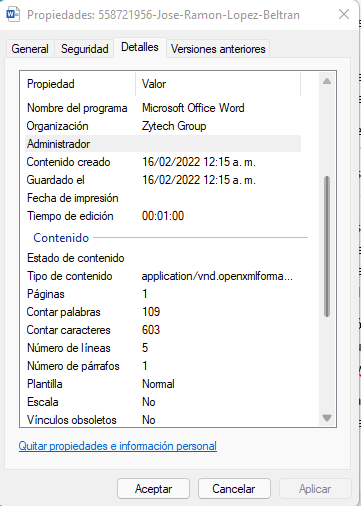The height and width of the screenshot is (506, 361).
Task: Select the Plantilla property row
Action: (x=163, y=384)
